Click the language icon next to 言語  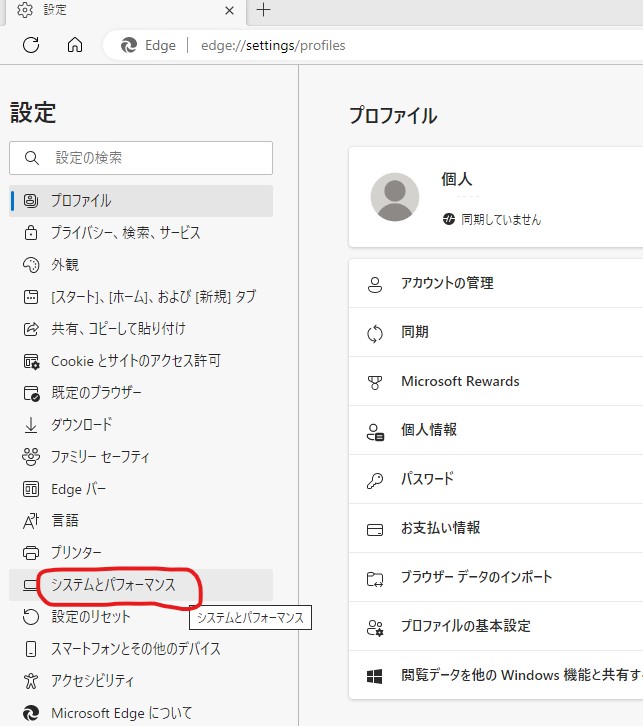click(x=31, y=521)
